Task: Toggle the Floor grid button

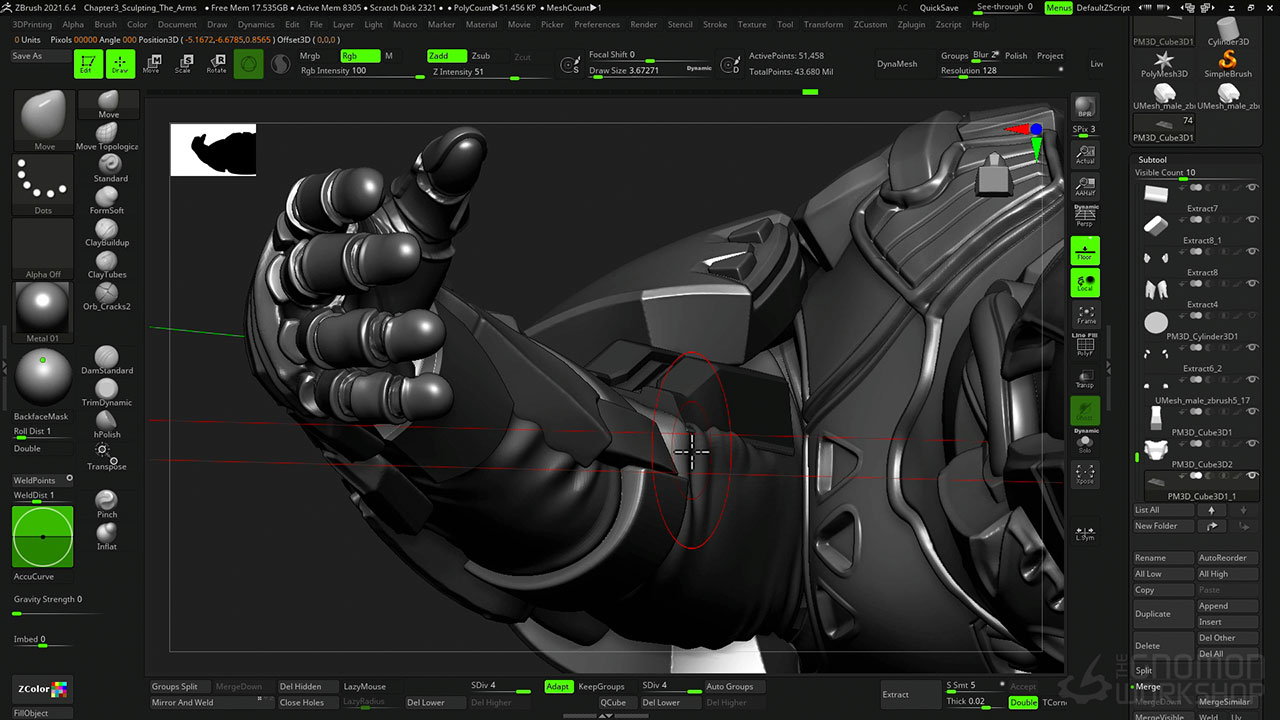Action: 1085,251
